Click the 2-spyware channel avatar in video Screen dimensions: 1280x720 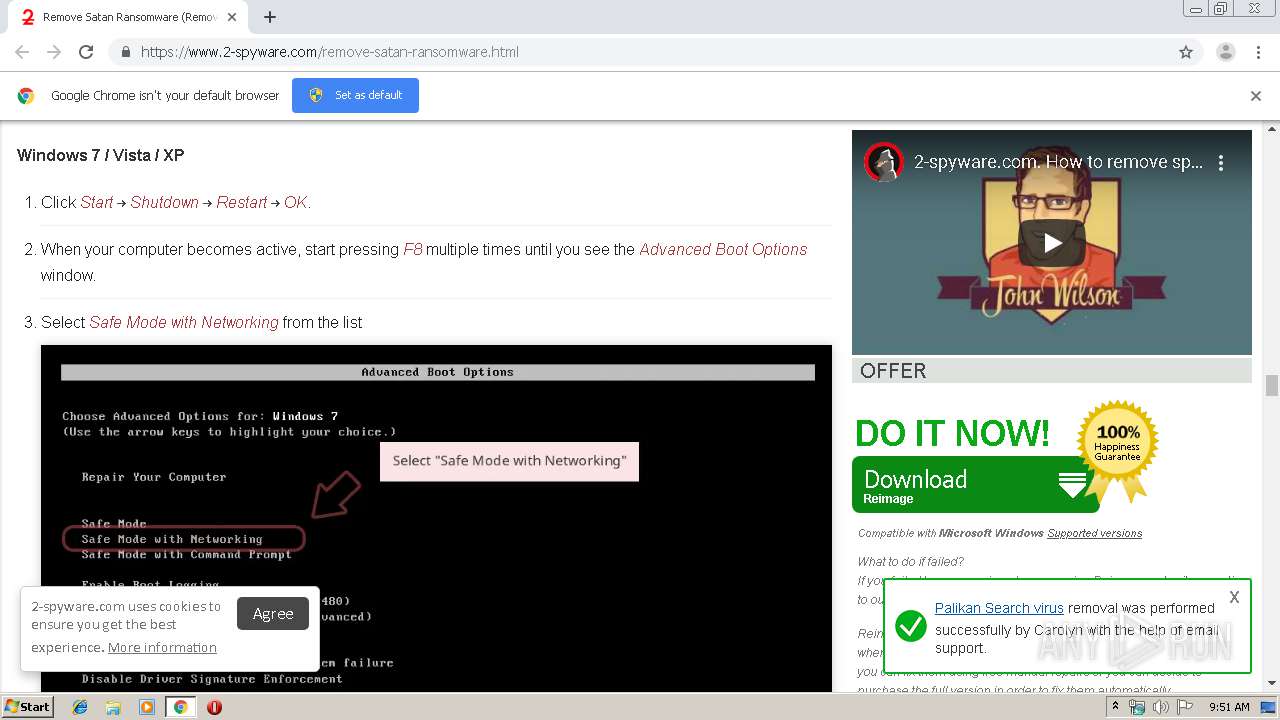point(884,162)
